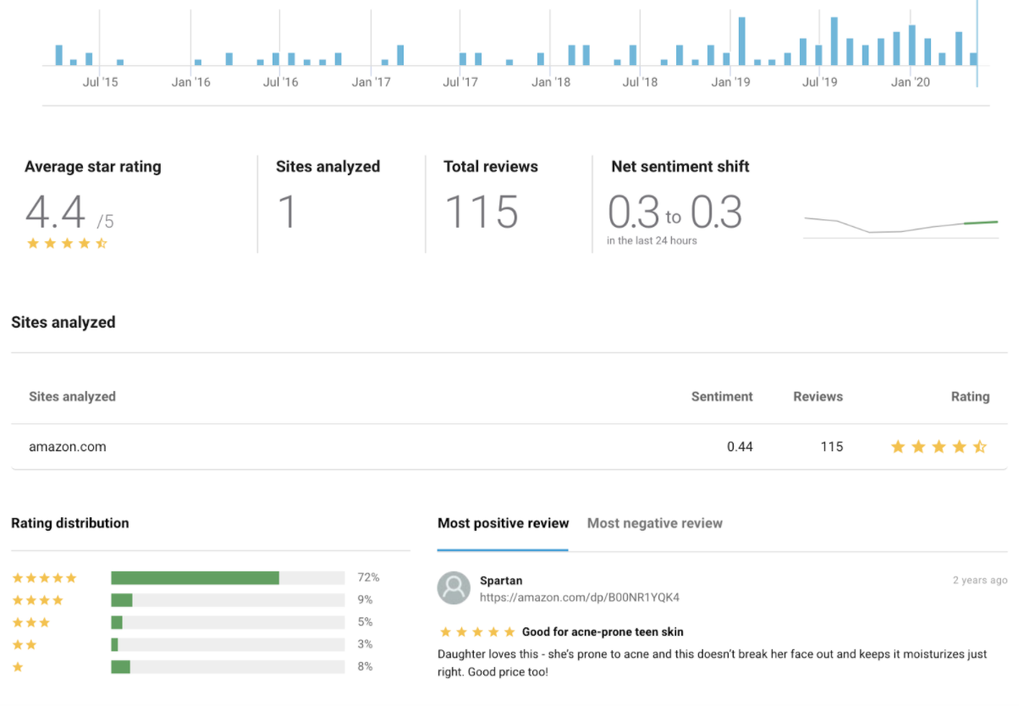The image size is (1024, 706).
Task: Click amazon.com row rating stars
Action: 939,447
